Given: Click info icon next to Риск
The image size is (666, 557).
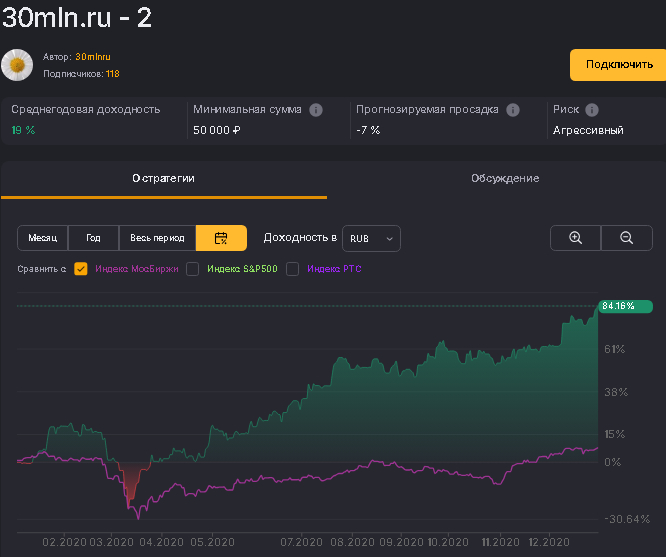Looking at the screenshot, I should tap(592, 110).
